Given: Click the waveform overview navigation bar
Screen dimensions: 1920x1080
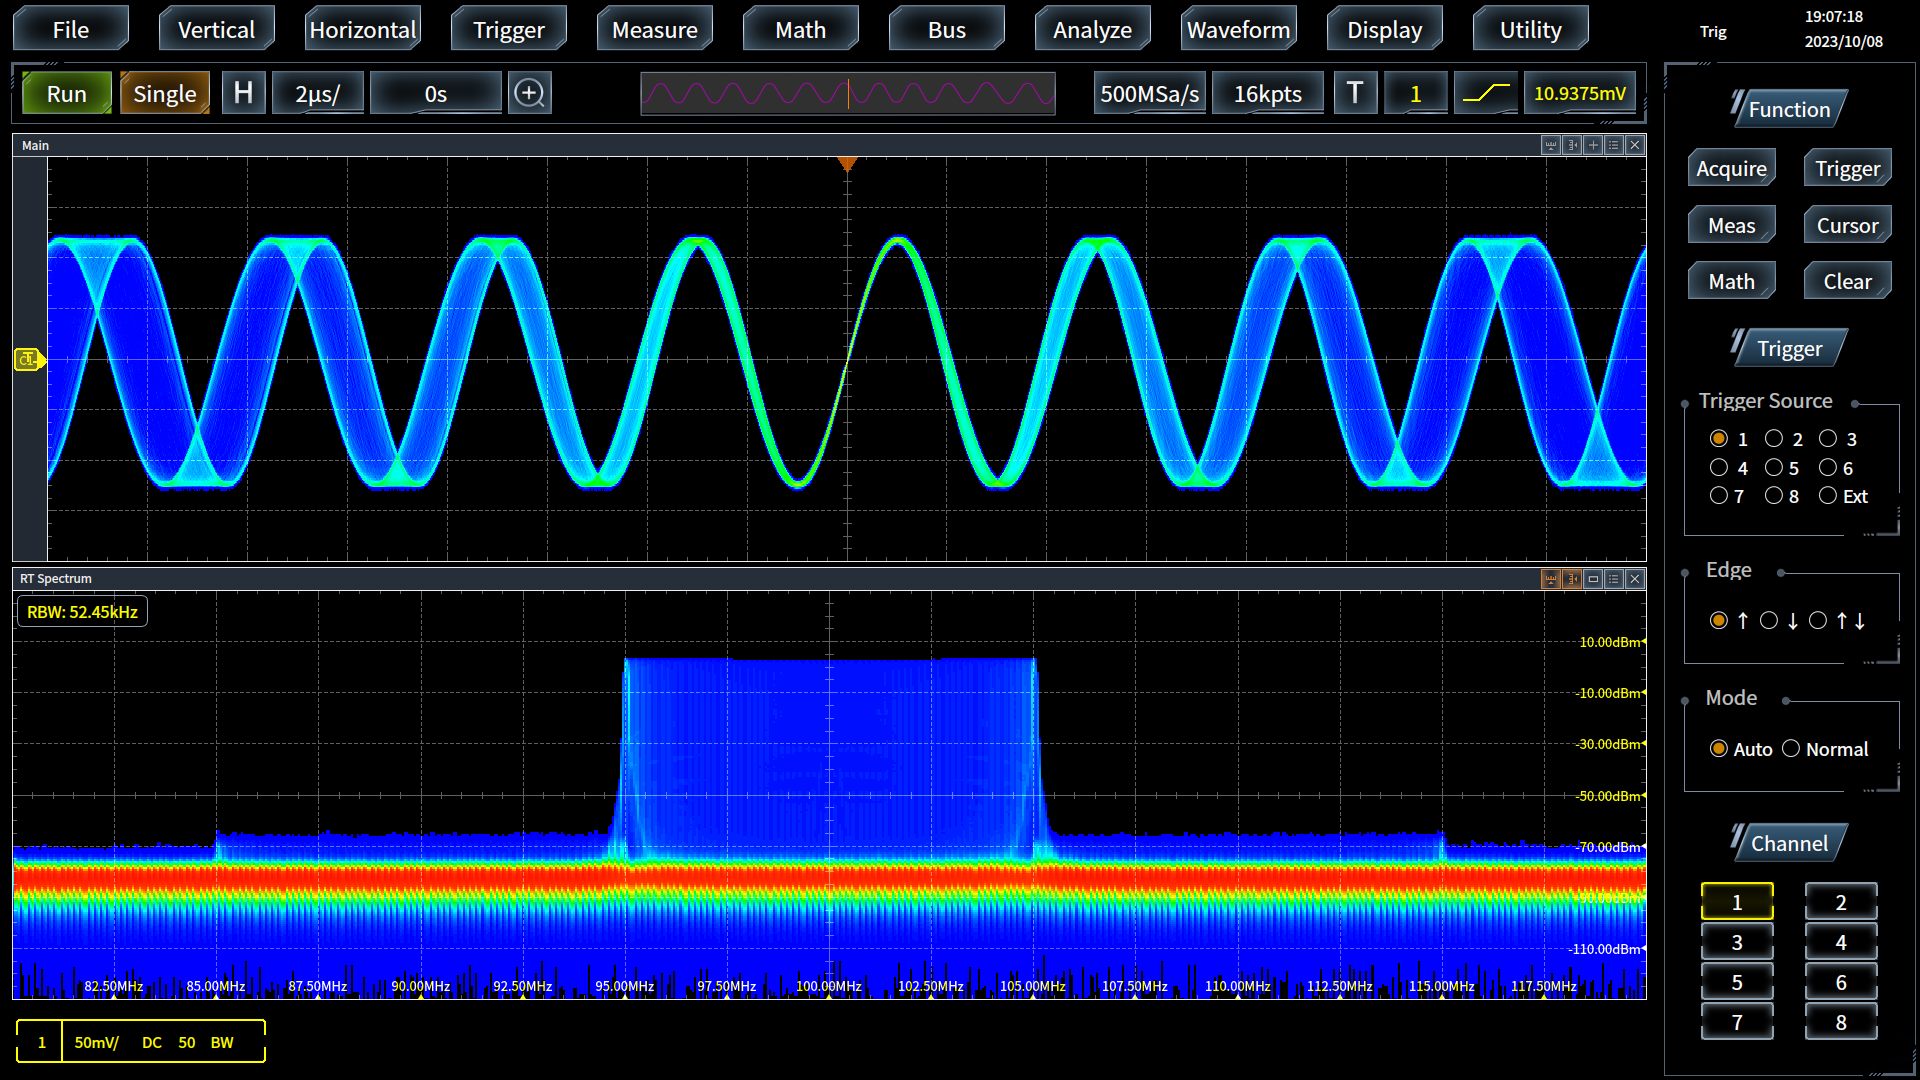Looking at the screenshot, I should click(x=847, y=93).
